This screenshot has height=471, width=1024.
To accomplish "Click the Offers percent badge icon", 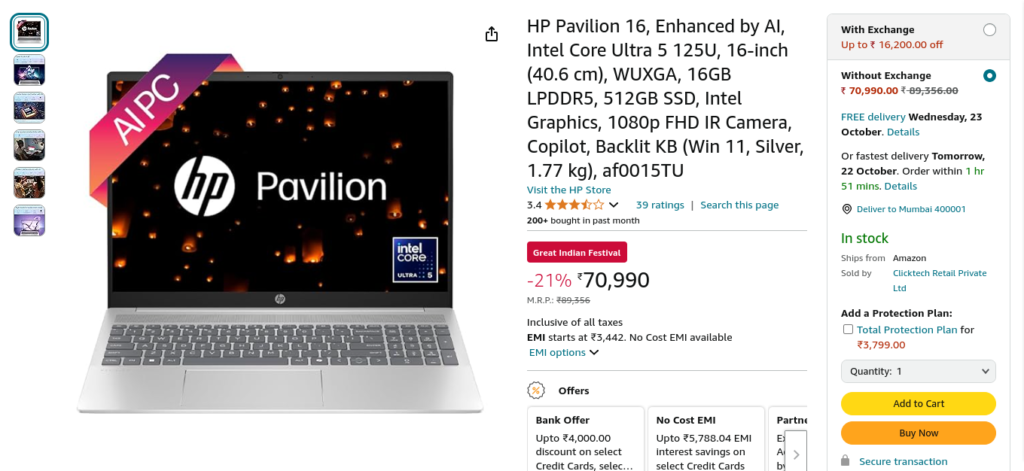I will [x=536, y=390].
